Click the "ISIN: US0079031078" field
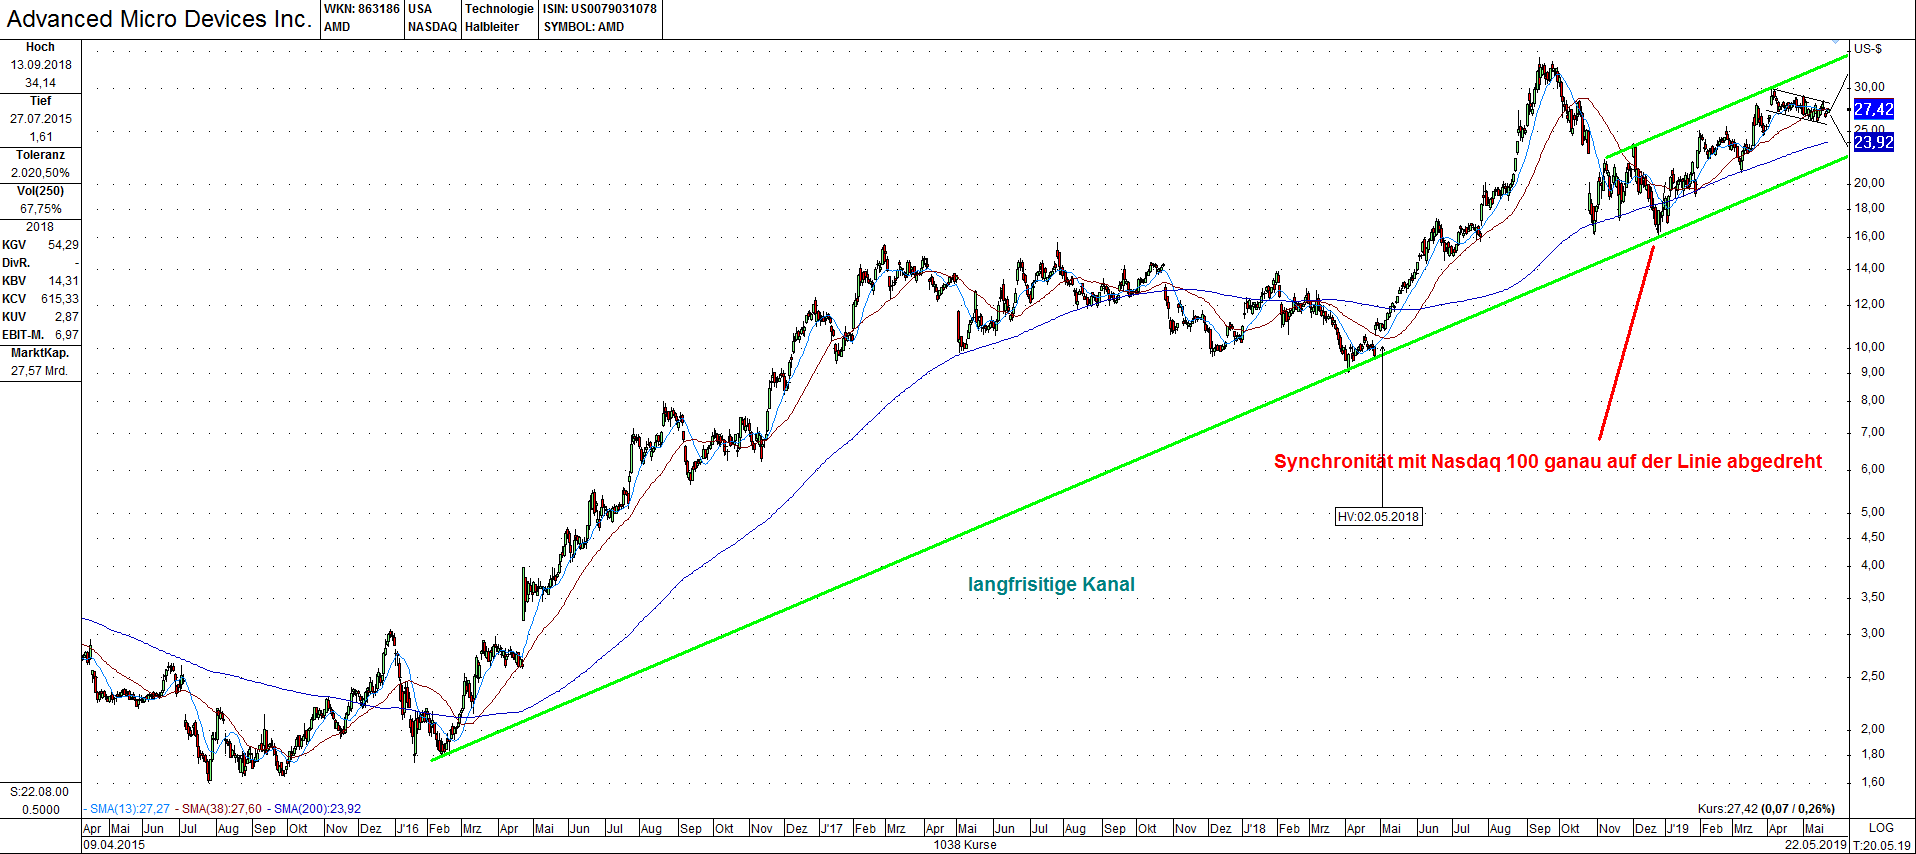The height and width of the screenshot is (854, 1916). (x=600, y=9)
